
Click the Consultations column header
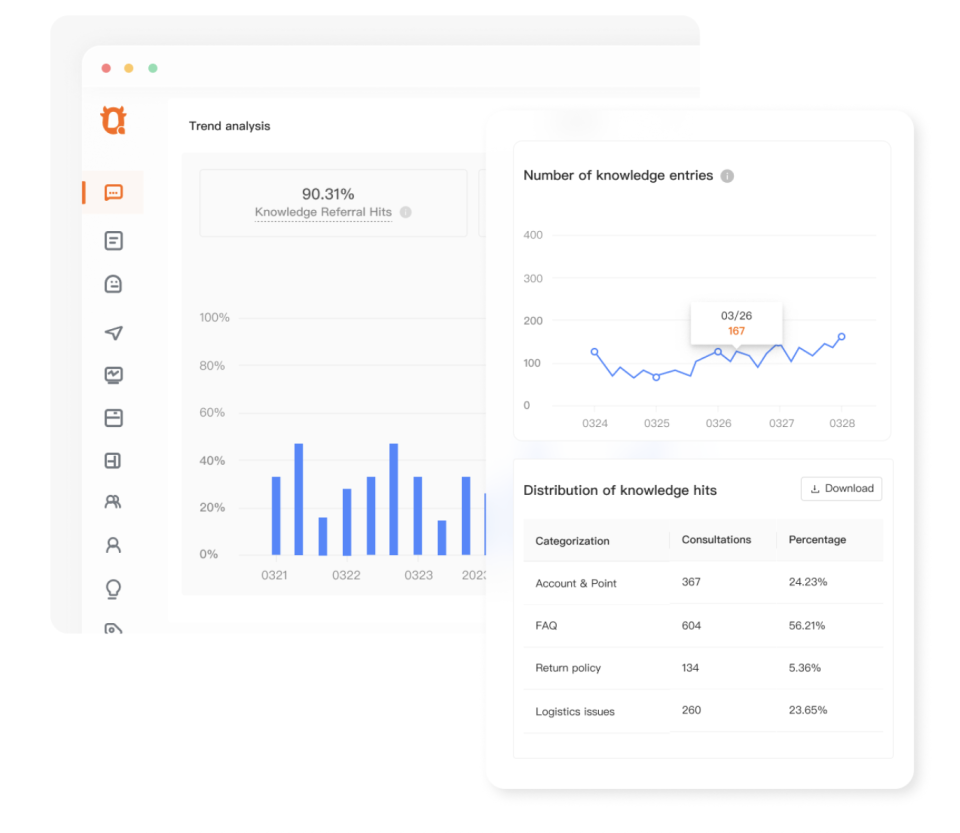716,540
